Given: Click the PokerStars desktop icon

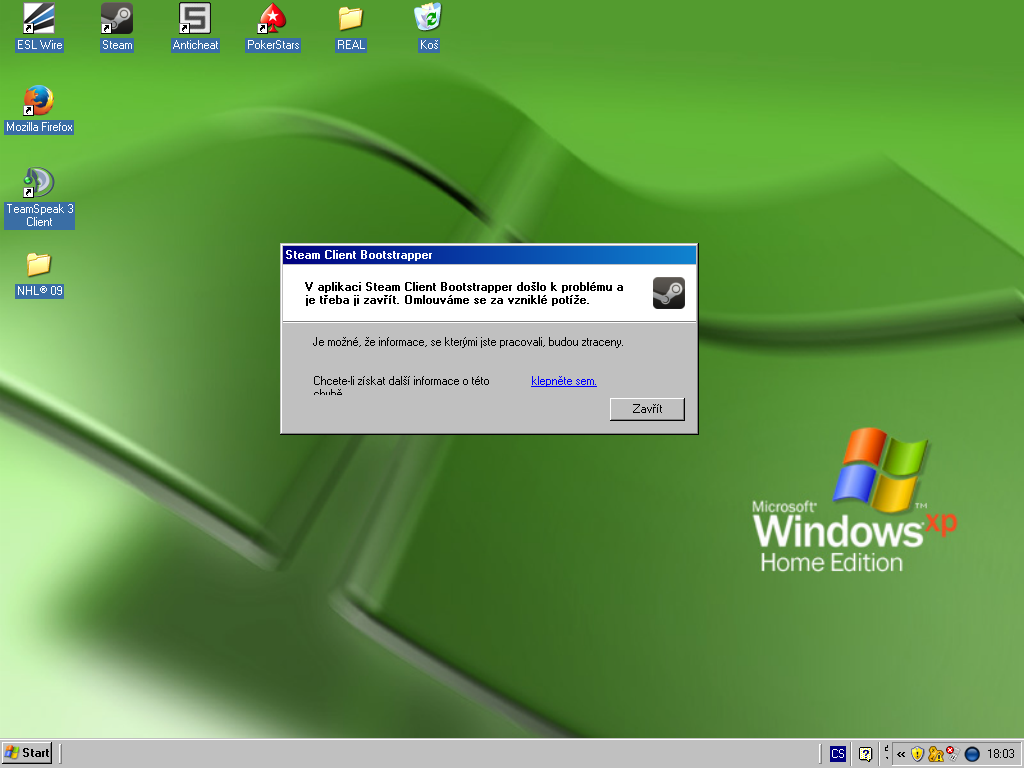Looking at the screenshot, I should tap(273, 19).
